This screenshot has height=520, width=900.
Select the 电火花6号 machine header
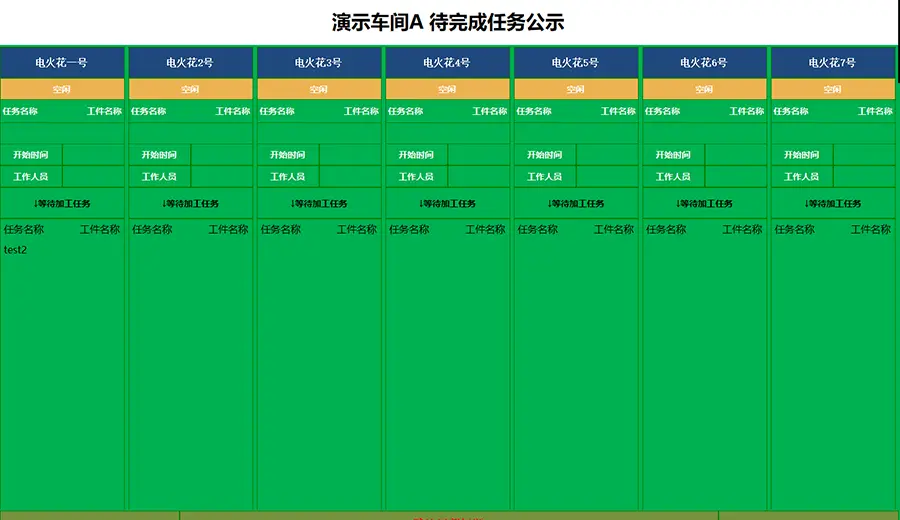tap(705, 63)
